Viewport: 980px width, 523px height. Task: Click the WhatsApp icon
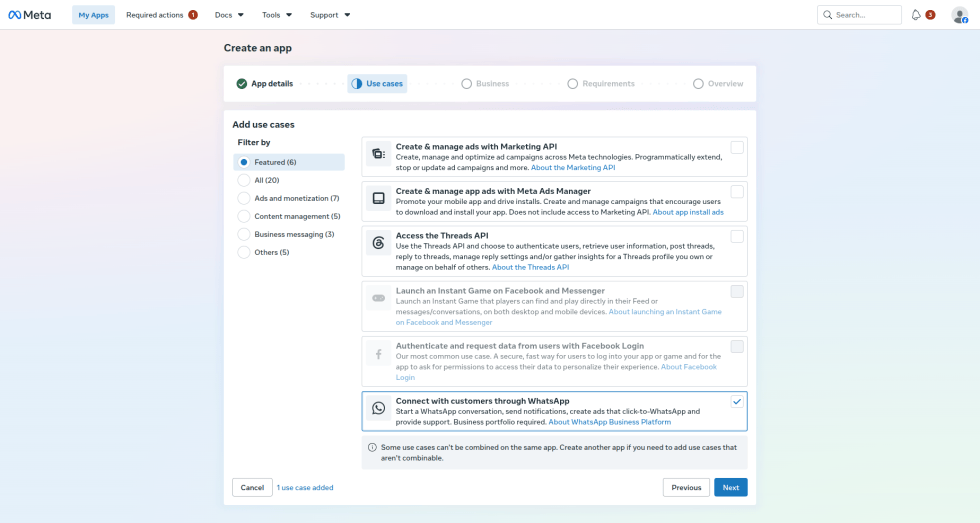coord(378,408)
